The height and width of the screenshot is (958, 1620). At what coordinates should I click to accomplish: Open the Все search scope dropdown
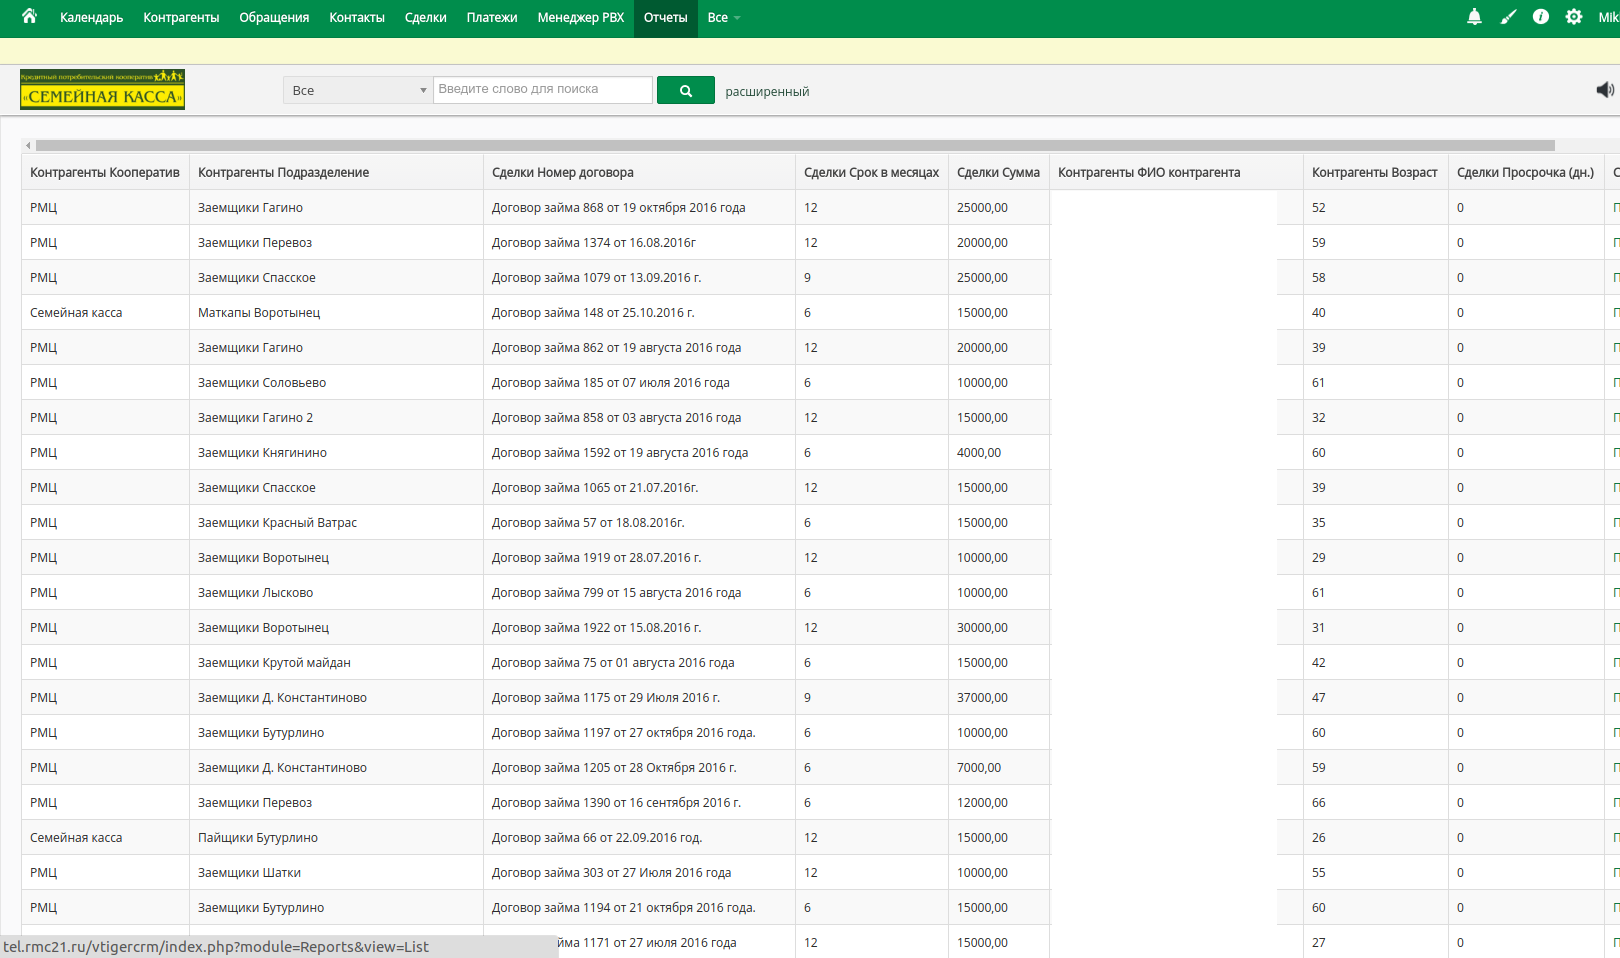point(357,90)
